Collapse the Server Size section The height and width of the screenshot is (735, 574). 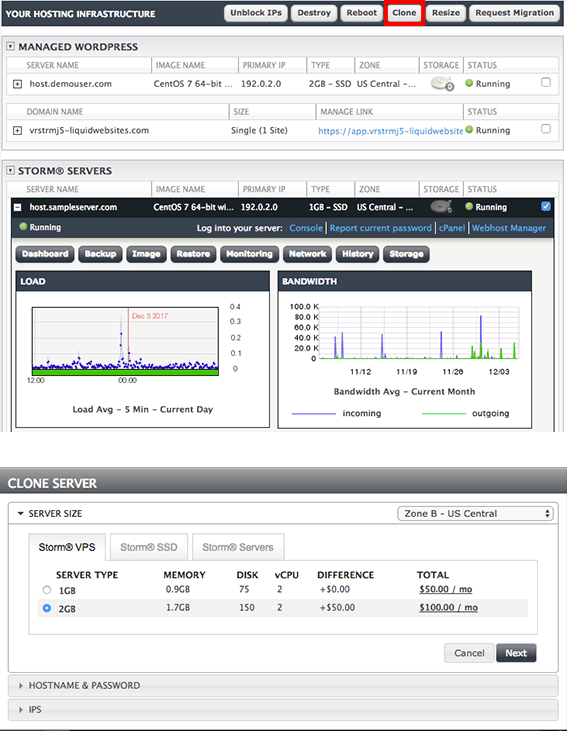coord(21,513)
